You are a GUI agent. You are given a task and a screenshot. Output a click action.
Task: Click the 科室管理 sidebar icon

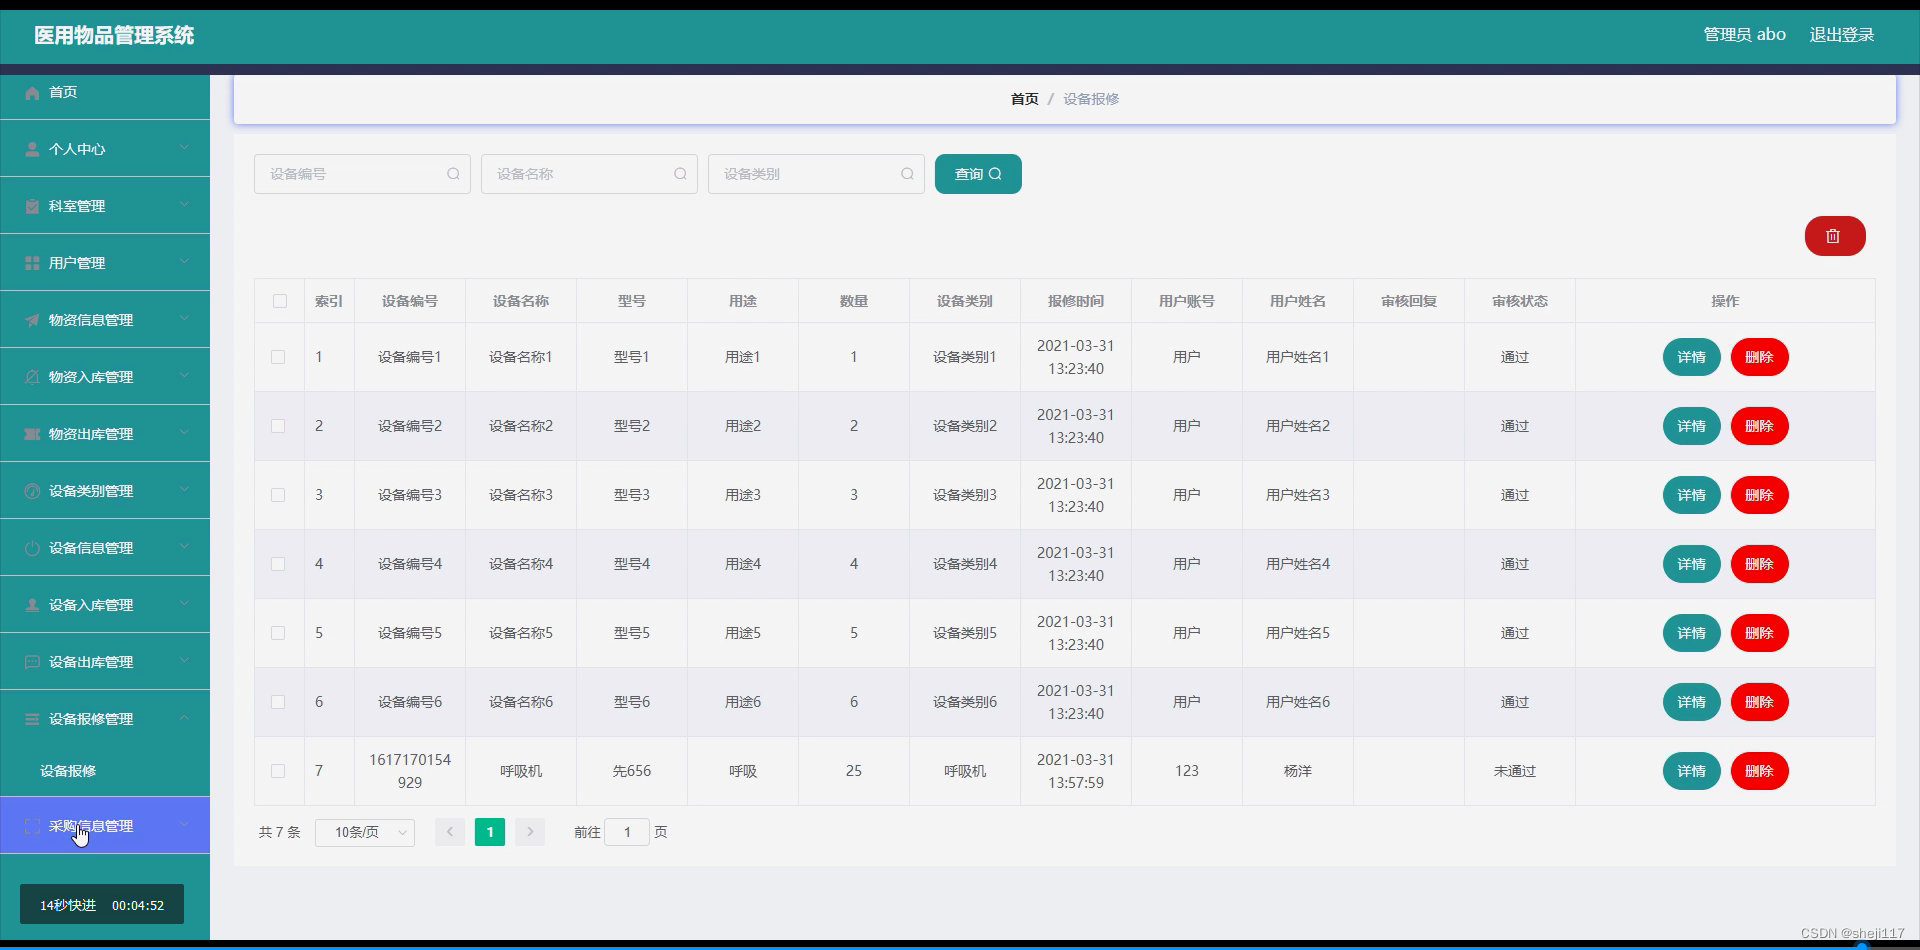click(x=31, y=206)
